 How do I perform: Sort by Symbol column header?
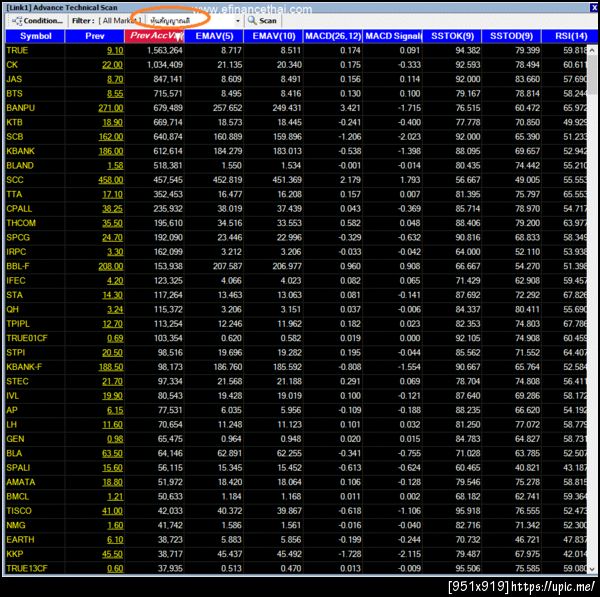[35, 36]
